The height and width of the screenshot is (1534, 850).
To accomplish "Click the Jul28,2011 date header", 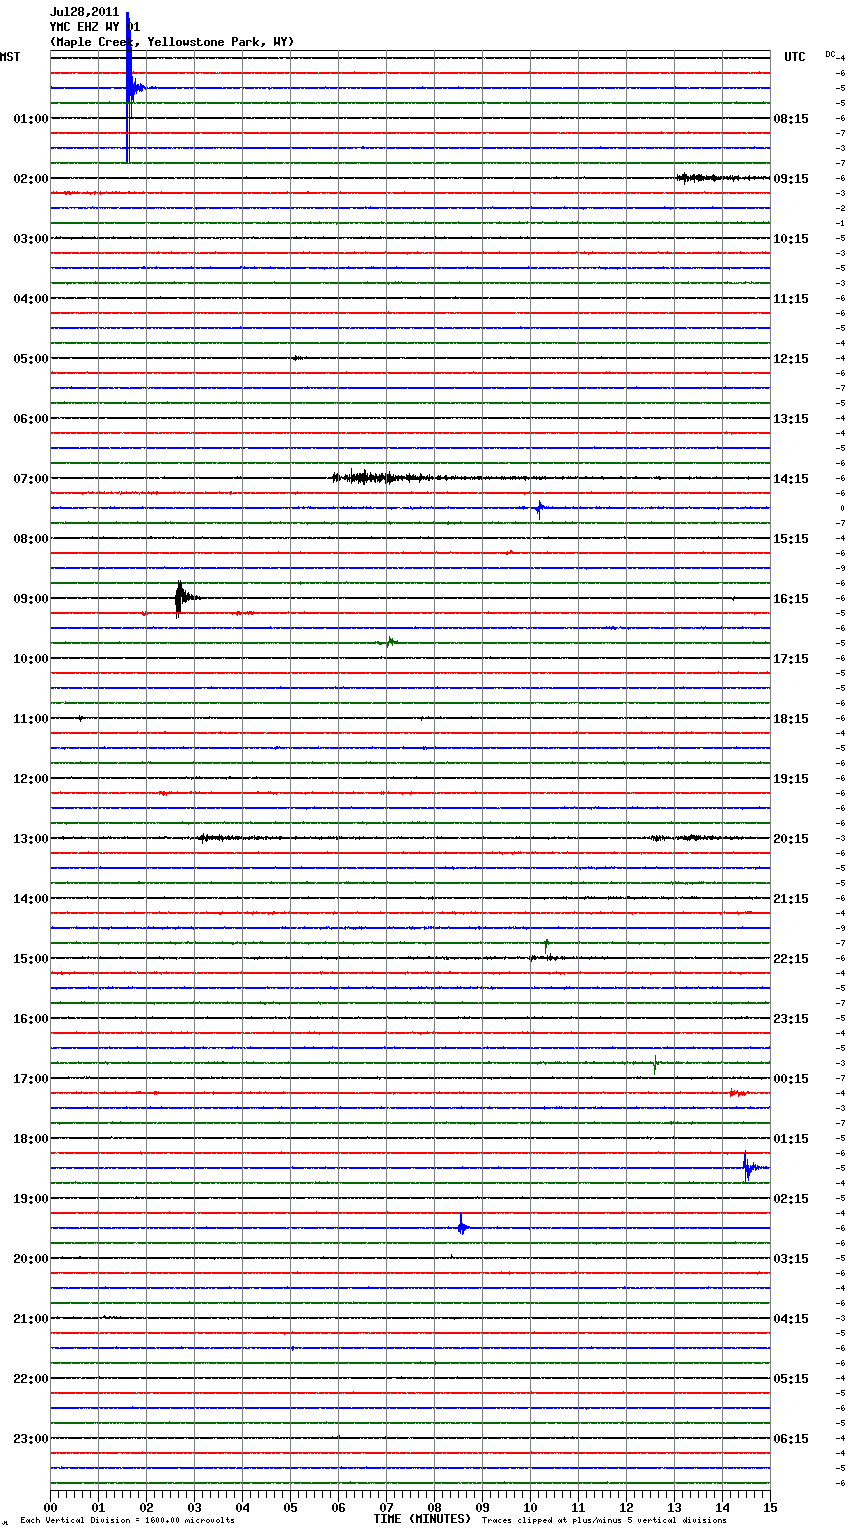I will 84,12.
